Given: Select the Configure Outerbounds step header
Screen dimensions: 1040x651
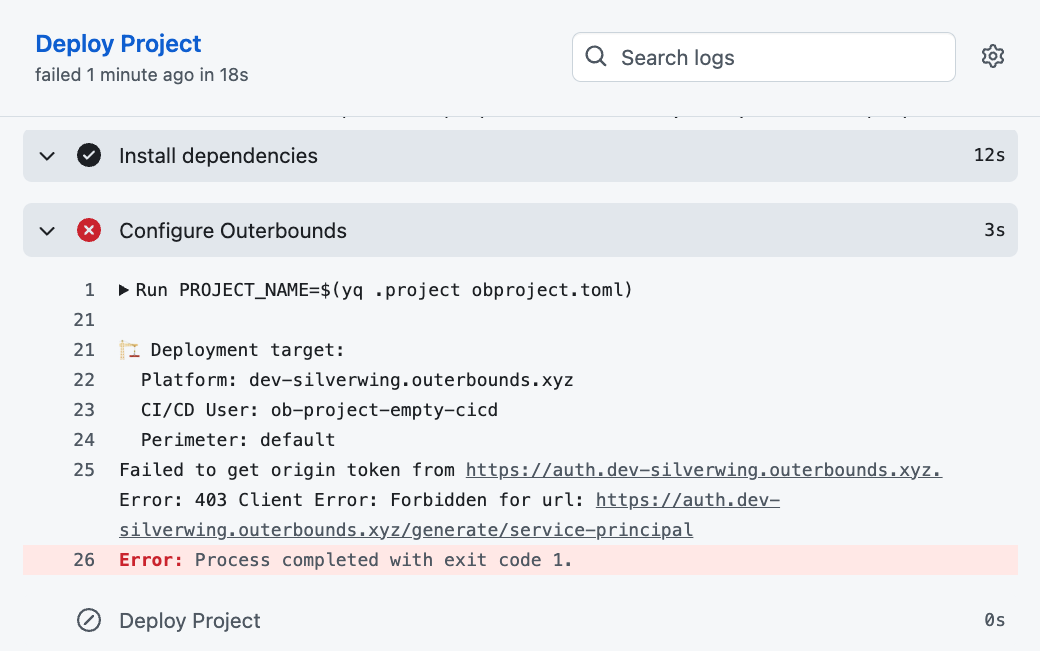Looking at the screenshot, I should tap(520, 230).
